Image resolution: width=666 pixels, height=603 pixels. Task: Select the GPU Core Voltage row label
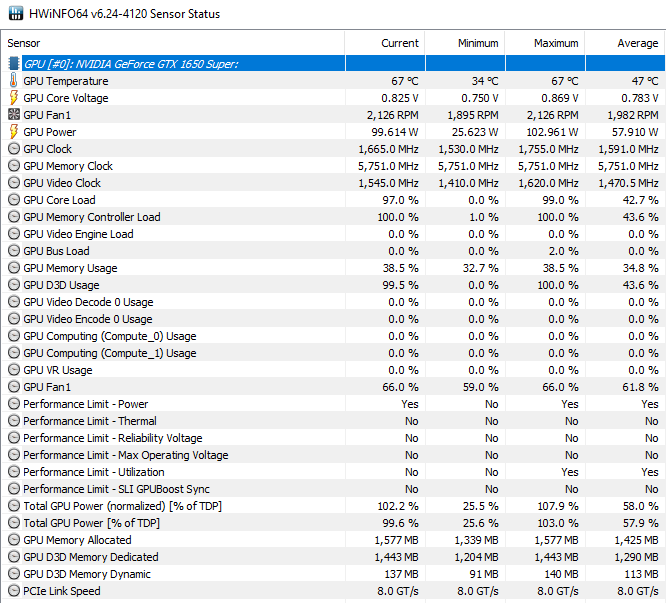pos(66,98)
